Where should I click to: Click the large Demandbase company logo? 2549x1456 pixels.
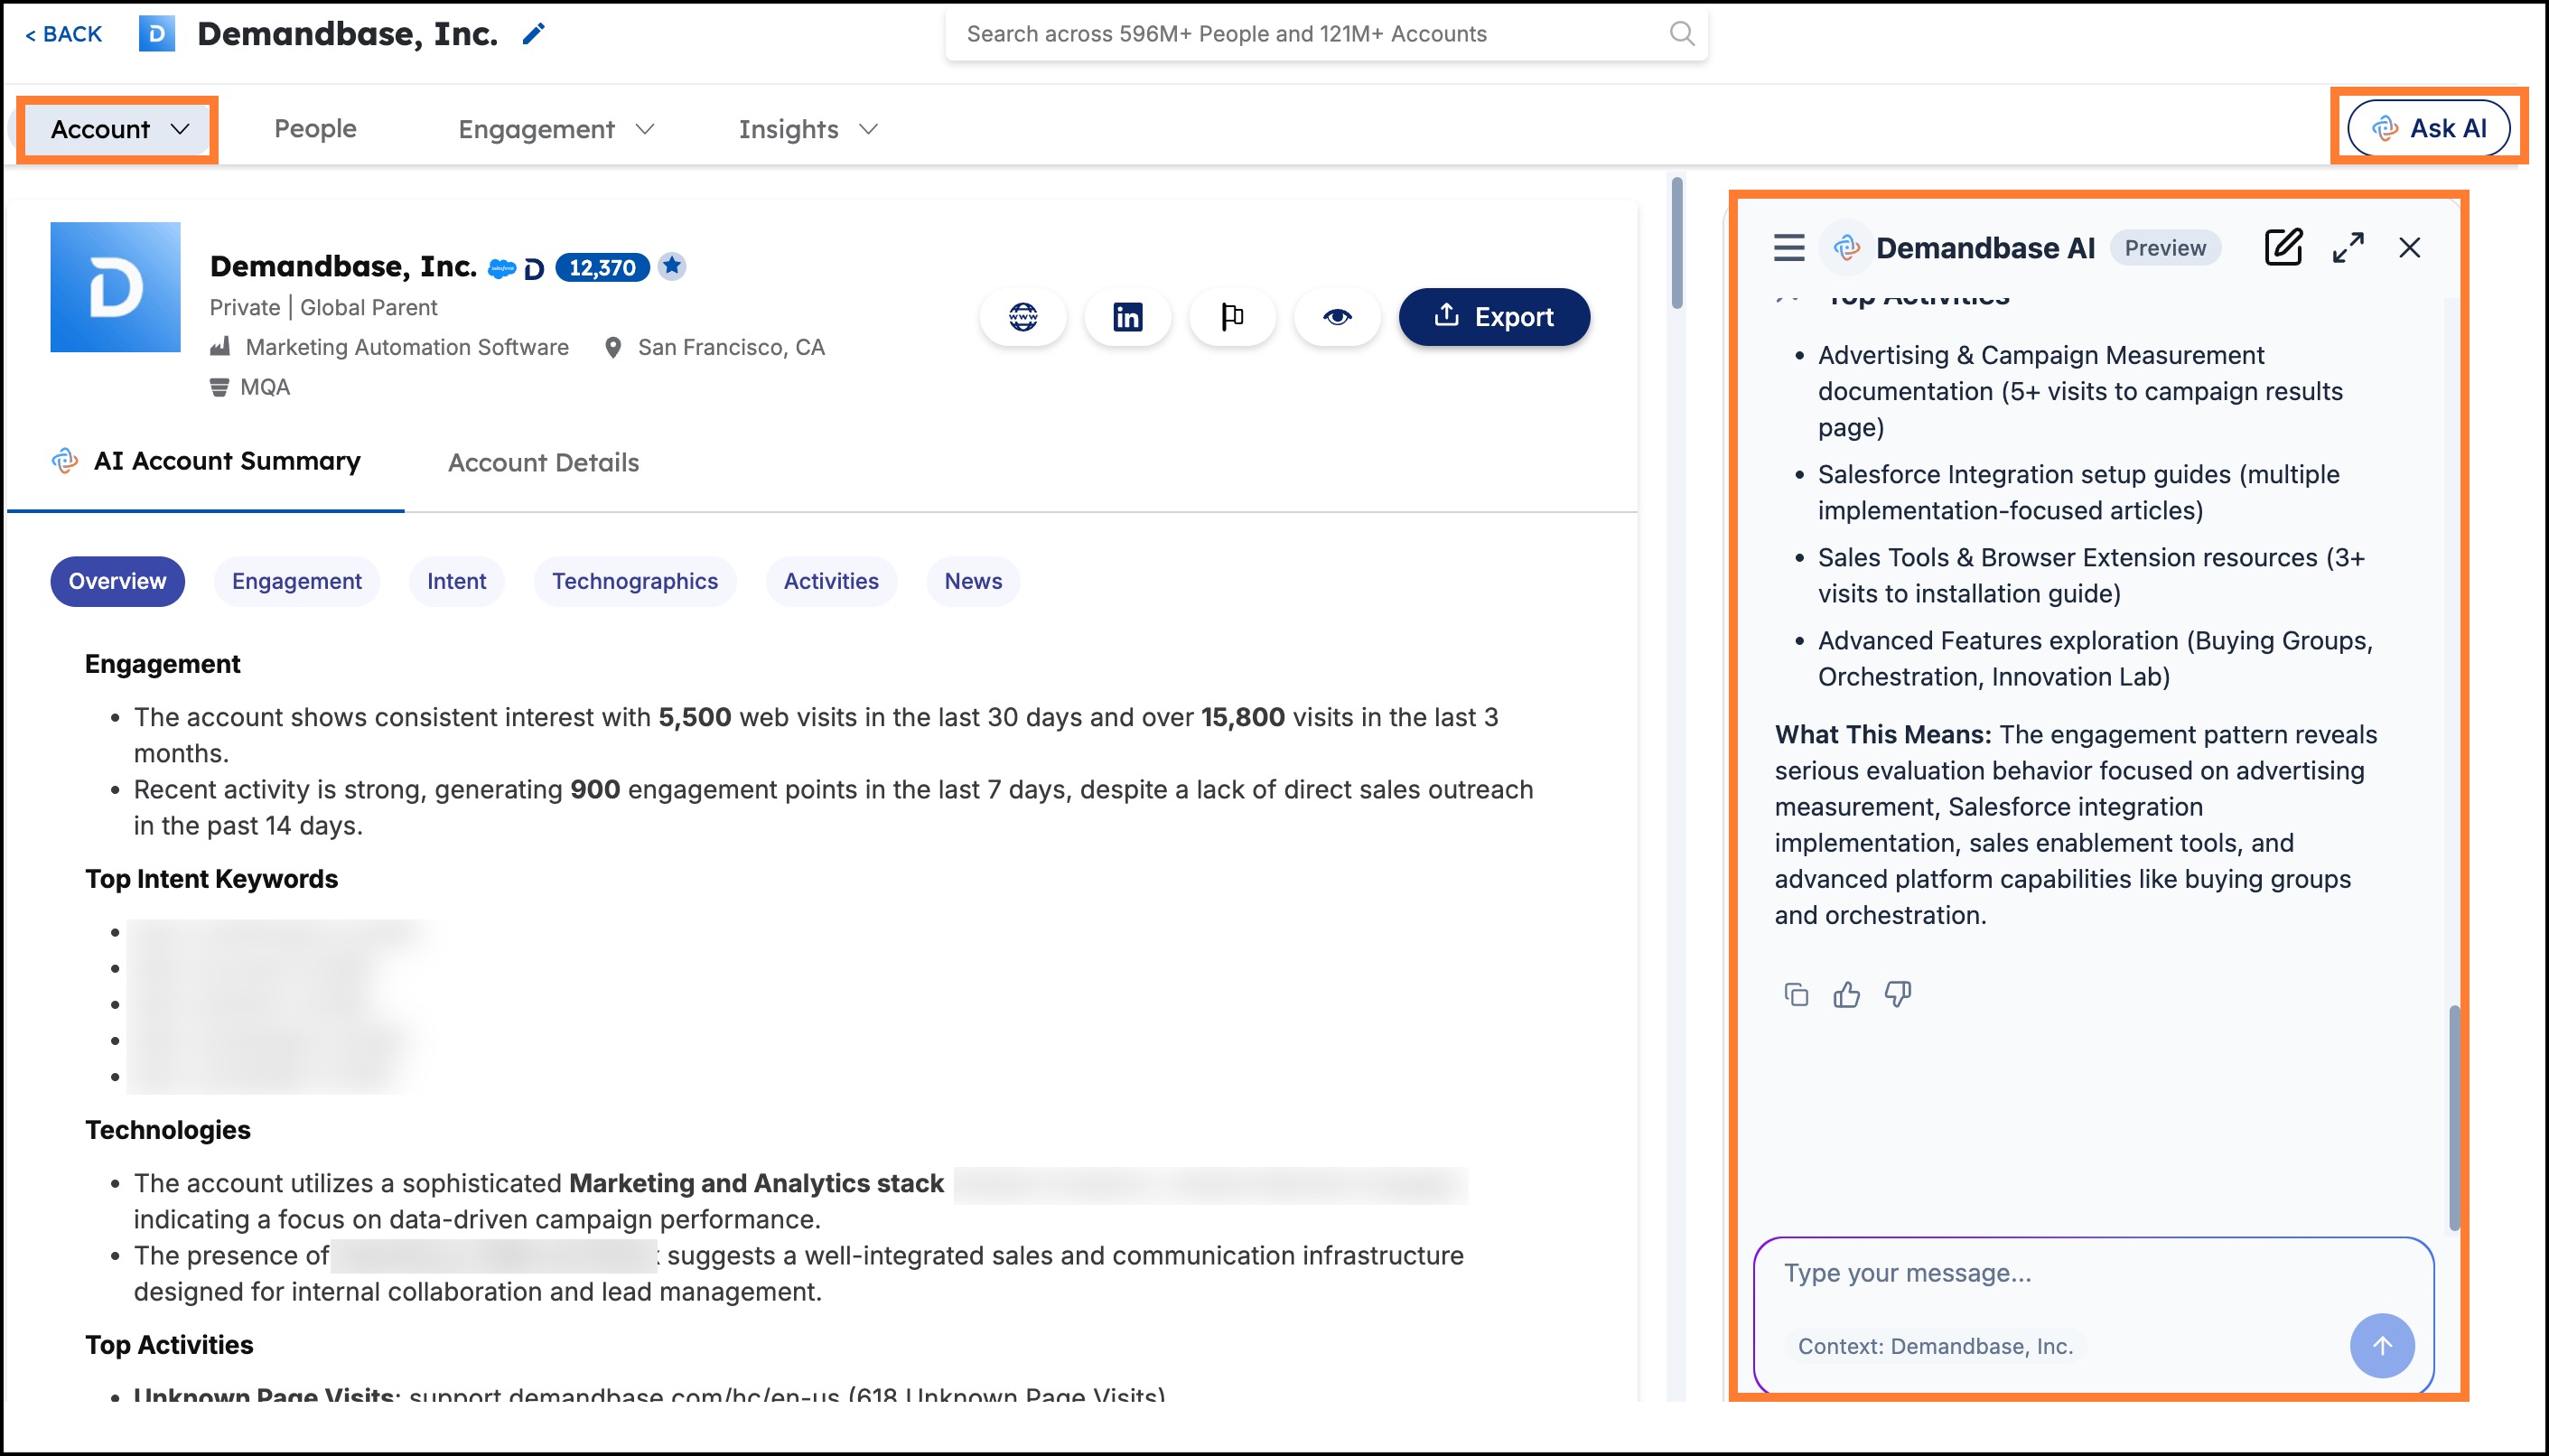pos(115,287)
